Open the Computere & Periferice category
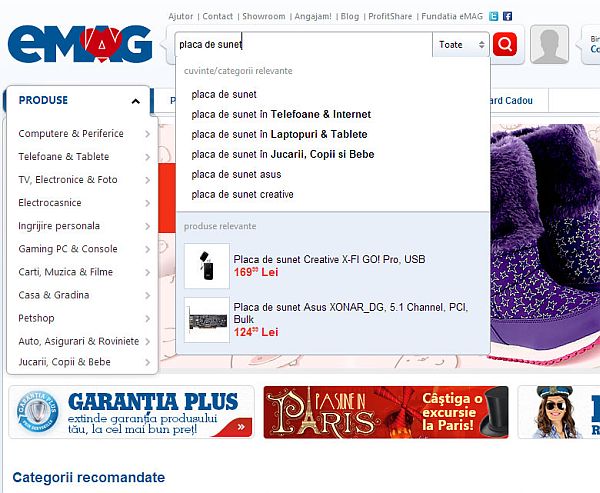The width and height of the screenshot is (600, 493). point(71,134)
